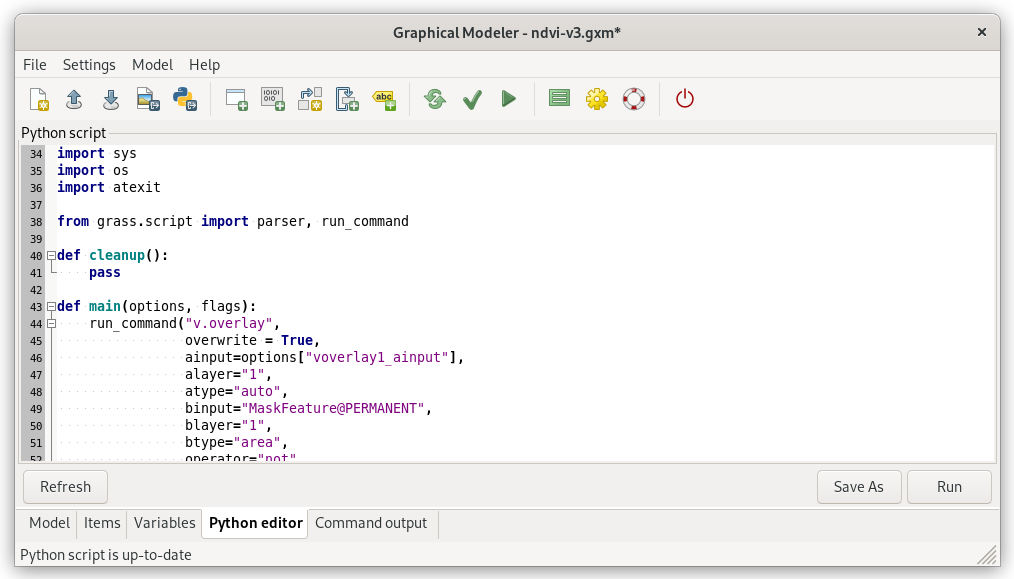Collapse the cleanup() function fold marker
The height and width of the screenshot is (579, 1014).
pos(51,256)
